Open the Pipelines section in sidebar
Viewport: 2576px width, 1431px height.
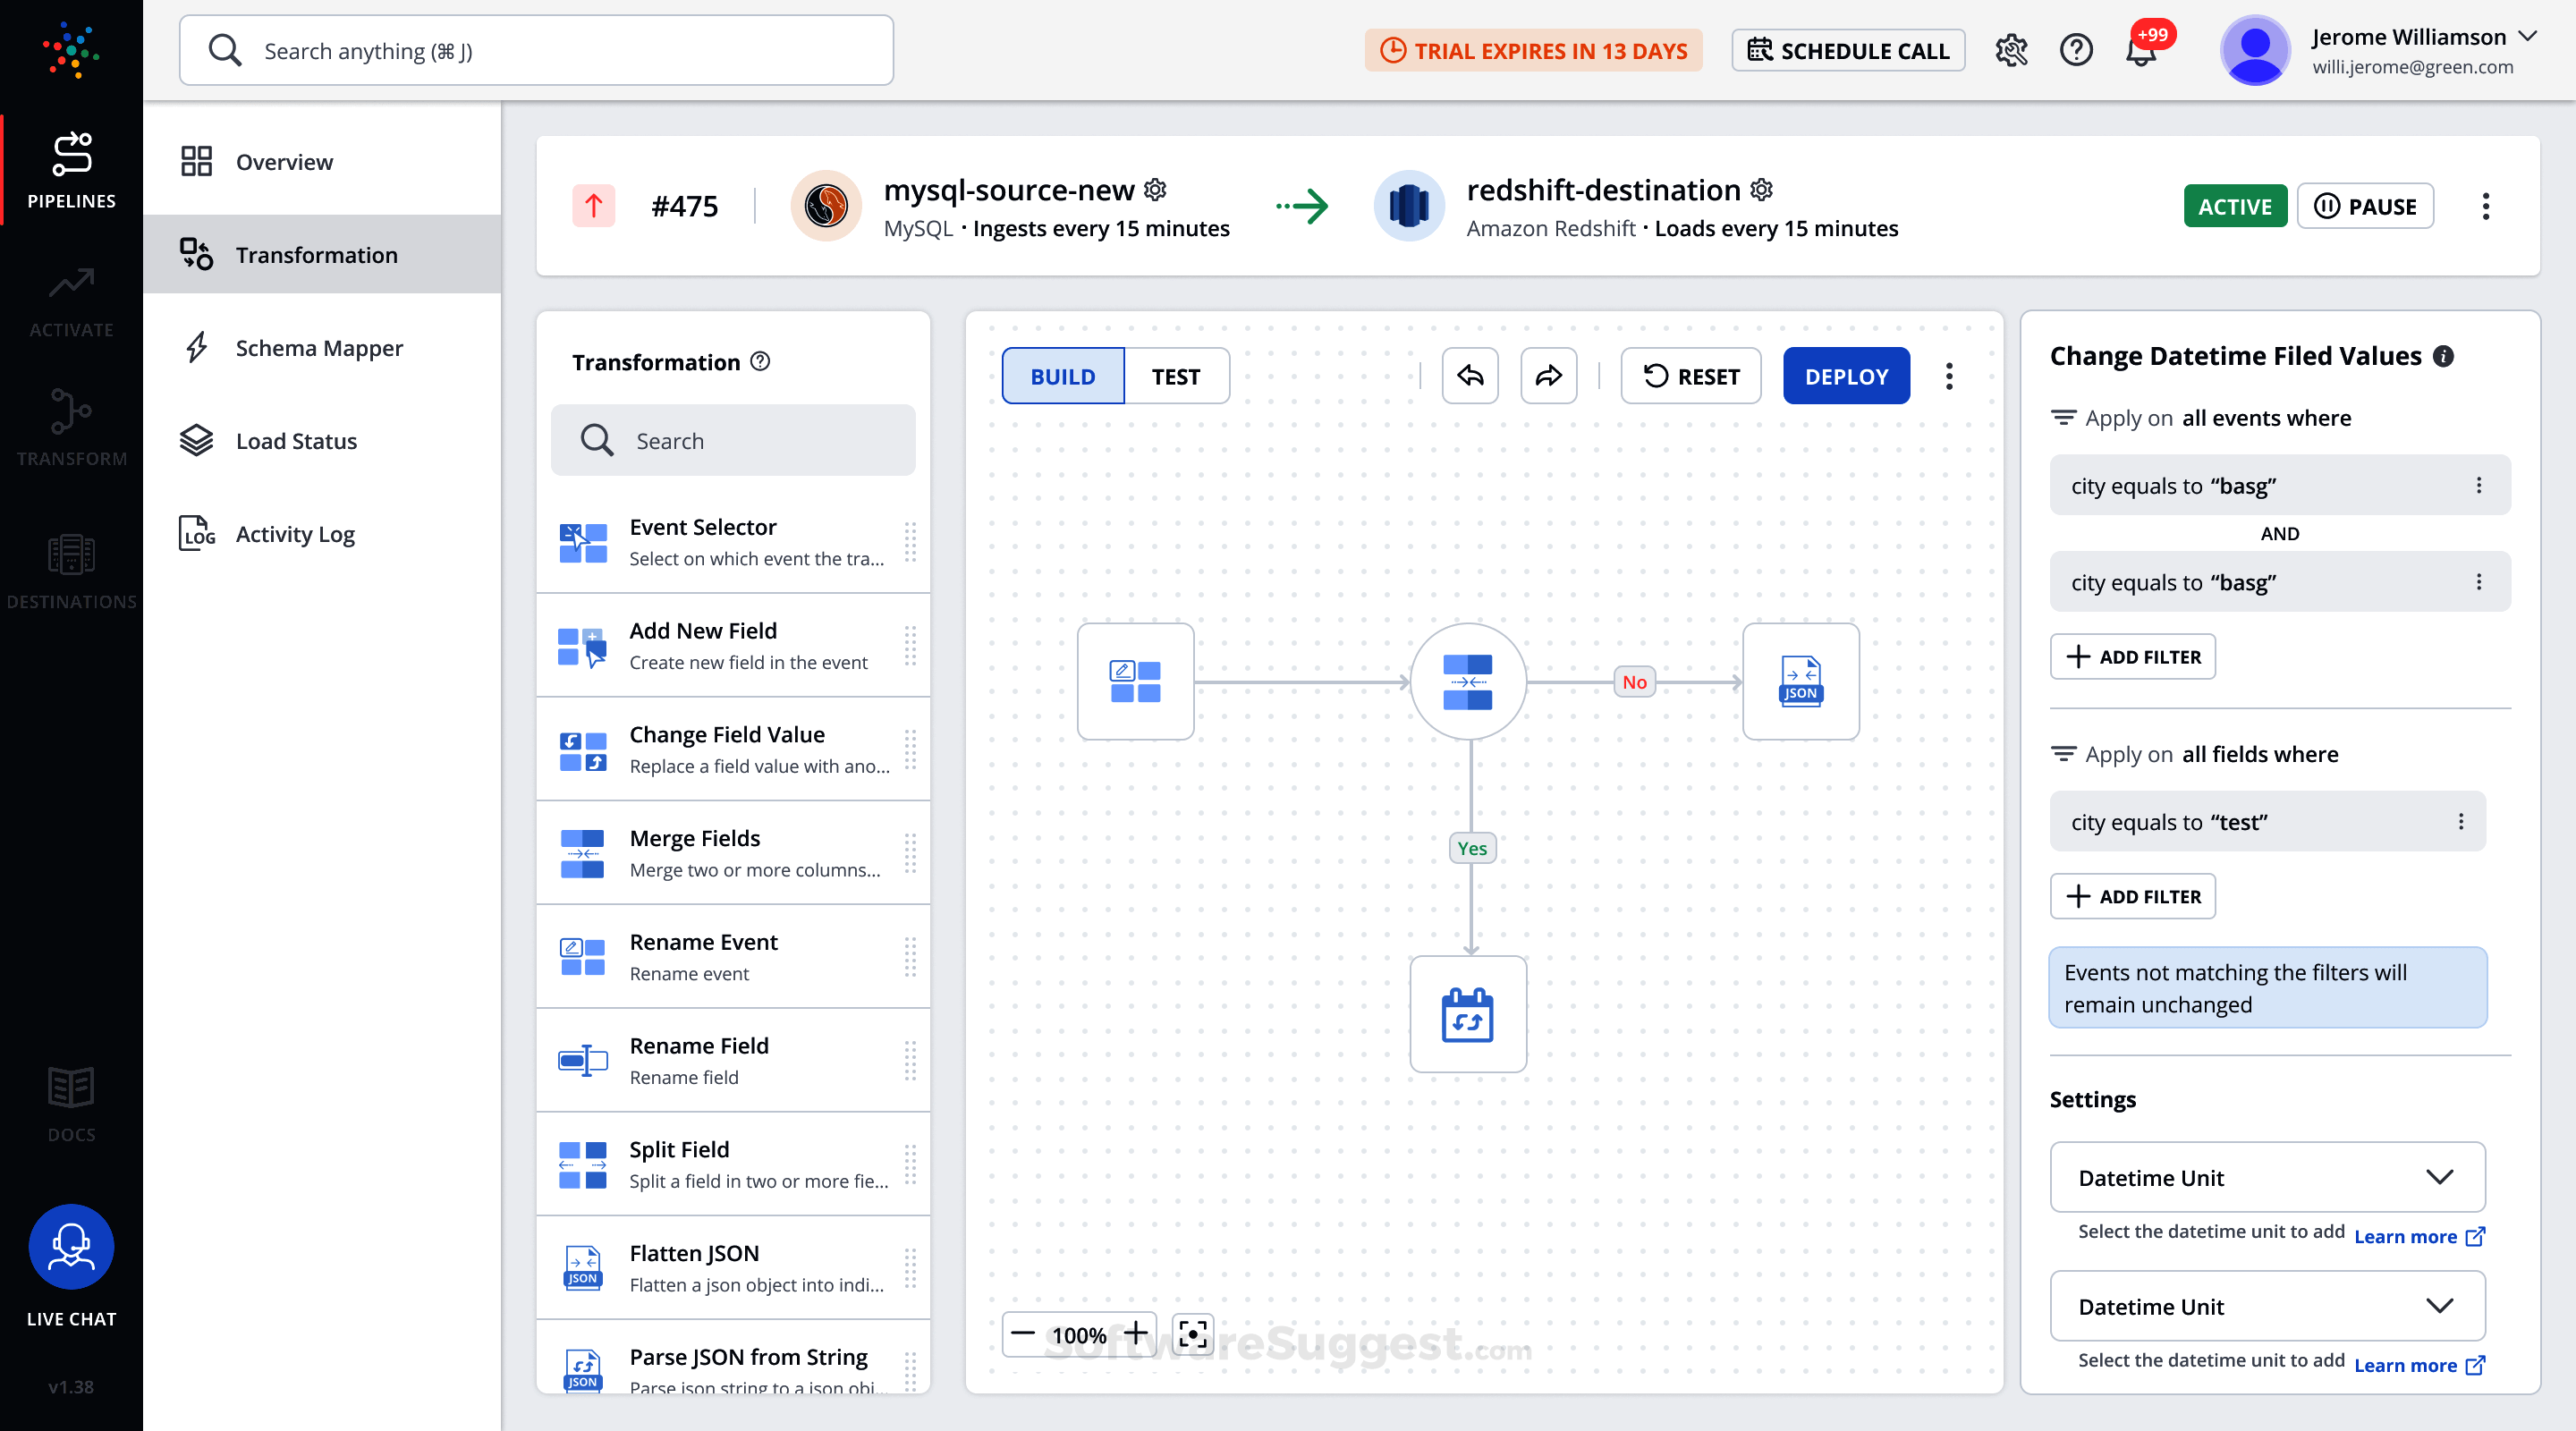coord(71,170)
